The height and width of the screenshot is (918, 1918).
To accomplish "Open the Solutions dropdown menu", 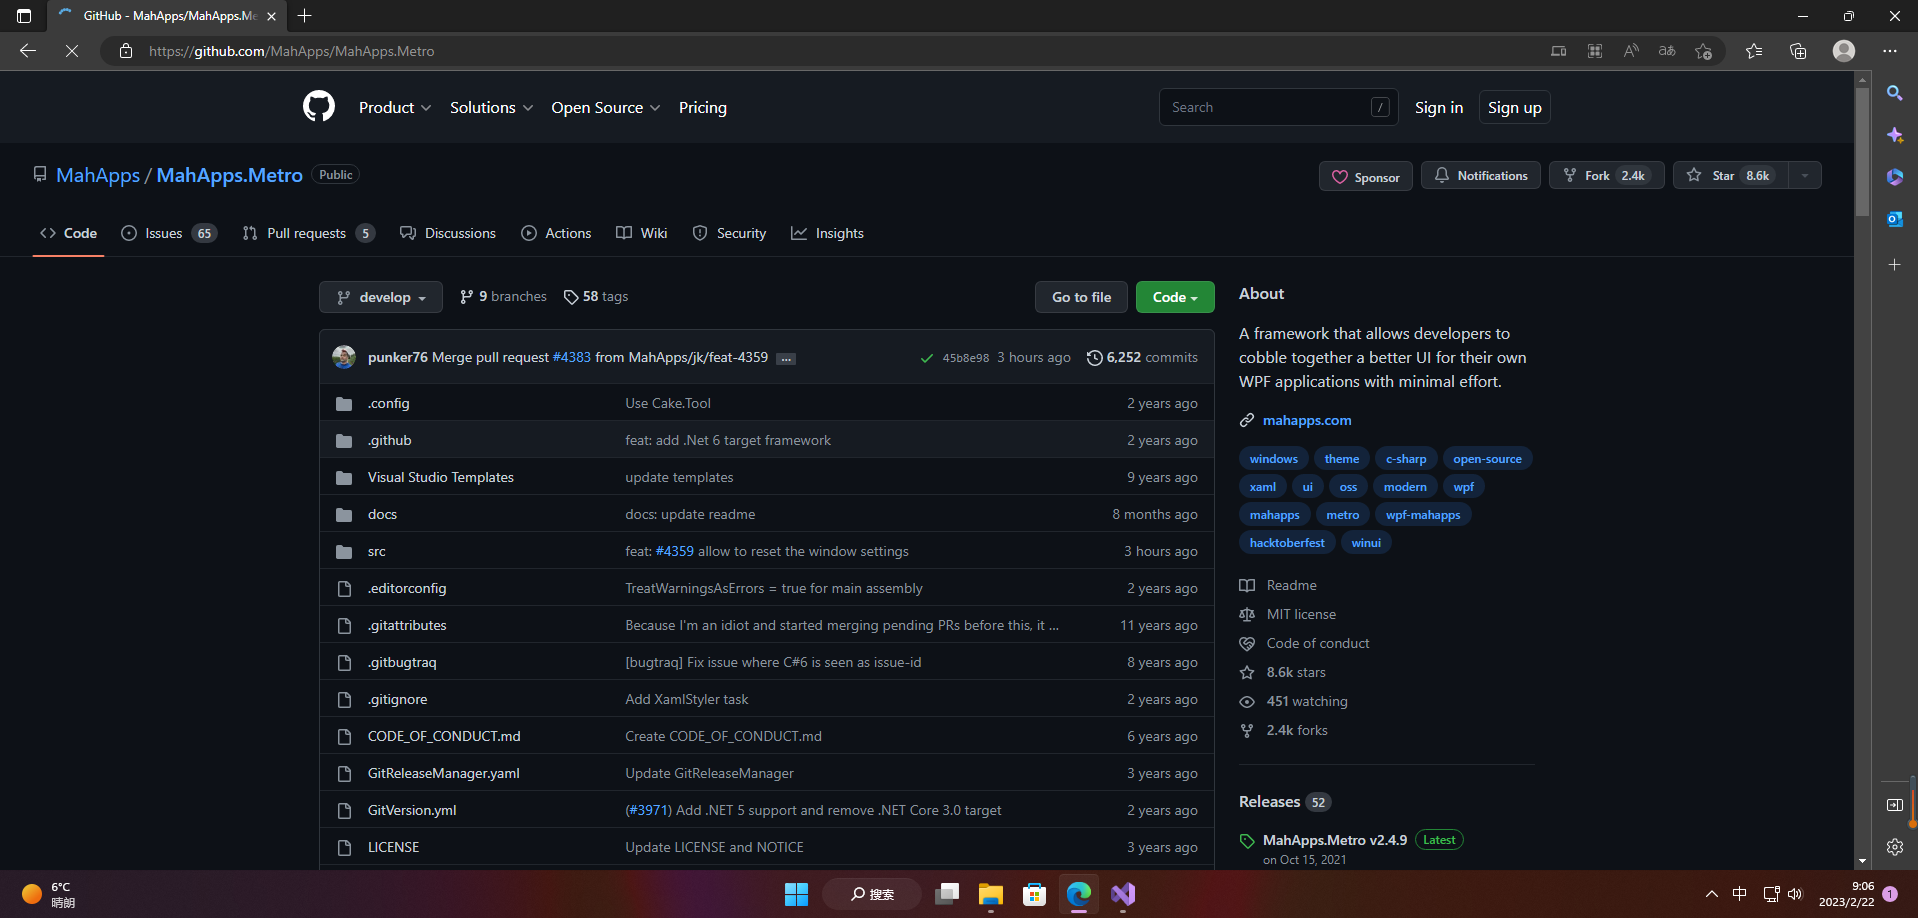I will [x=491, y=107].
